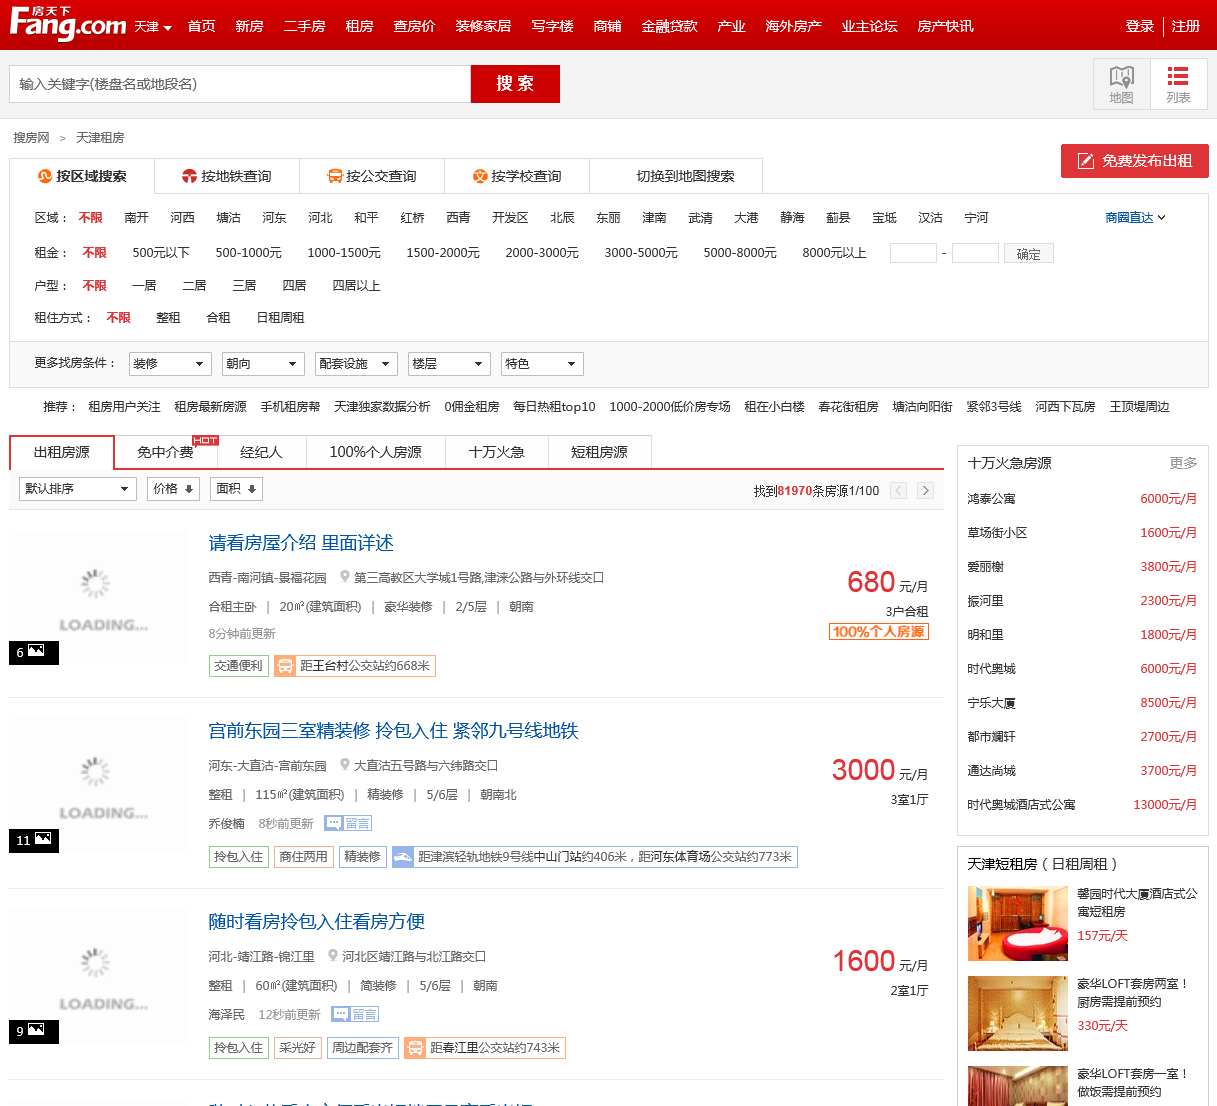This screenshot has height=1106, width=1217.
Task: Click bus icon near 距春江里公交站约743米
Action: point(415,1048)
